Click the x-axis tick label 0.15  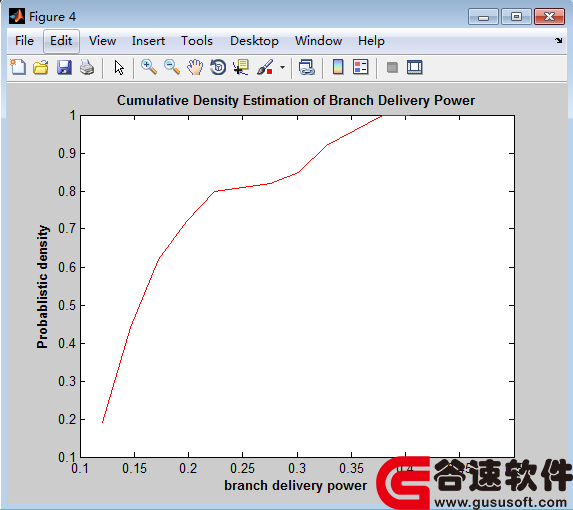point(134,468)
